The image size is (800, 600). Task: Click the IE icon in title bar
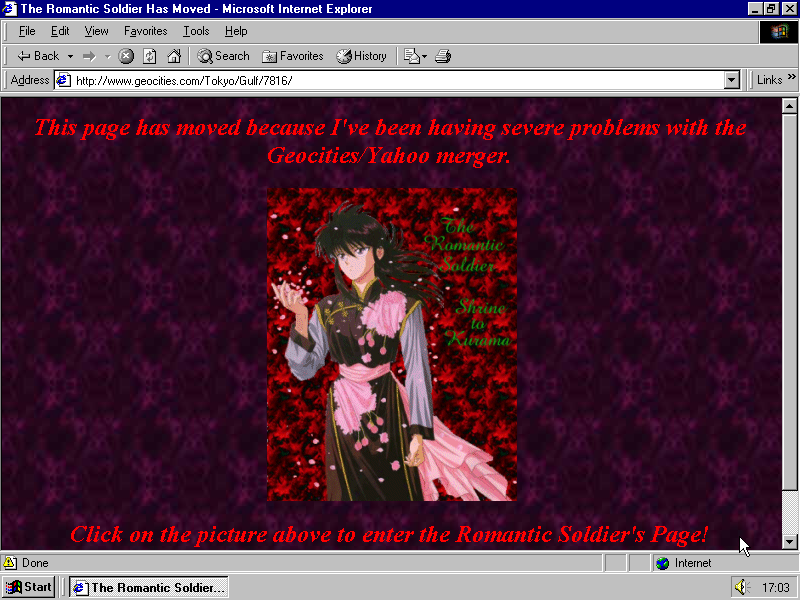10,9
